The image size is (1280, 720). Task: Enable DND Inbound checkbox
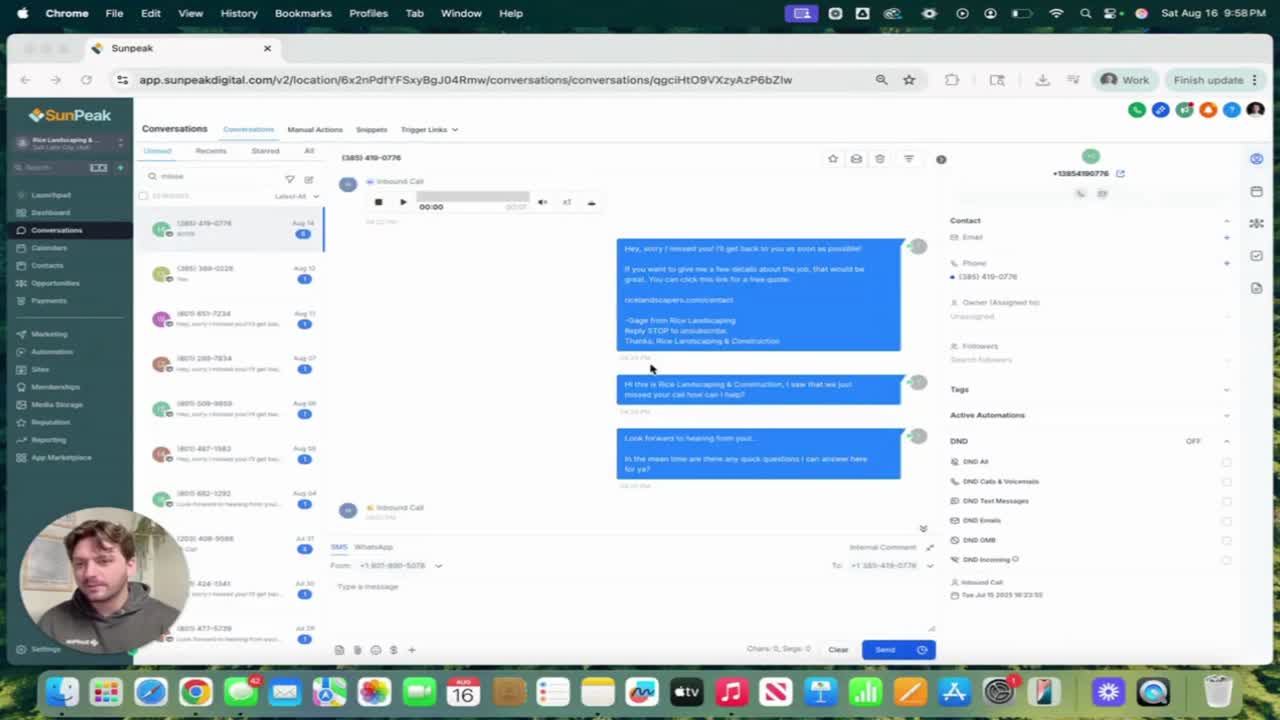(x=1226, y=559)
